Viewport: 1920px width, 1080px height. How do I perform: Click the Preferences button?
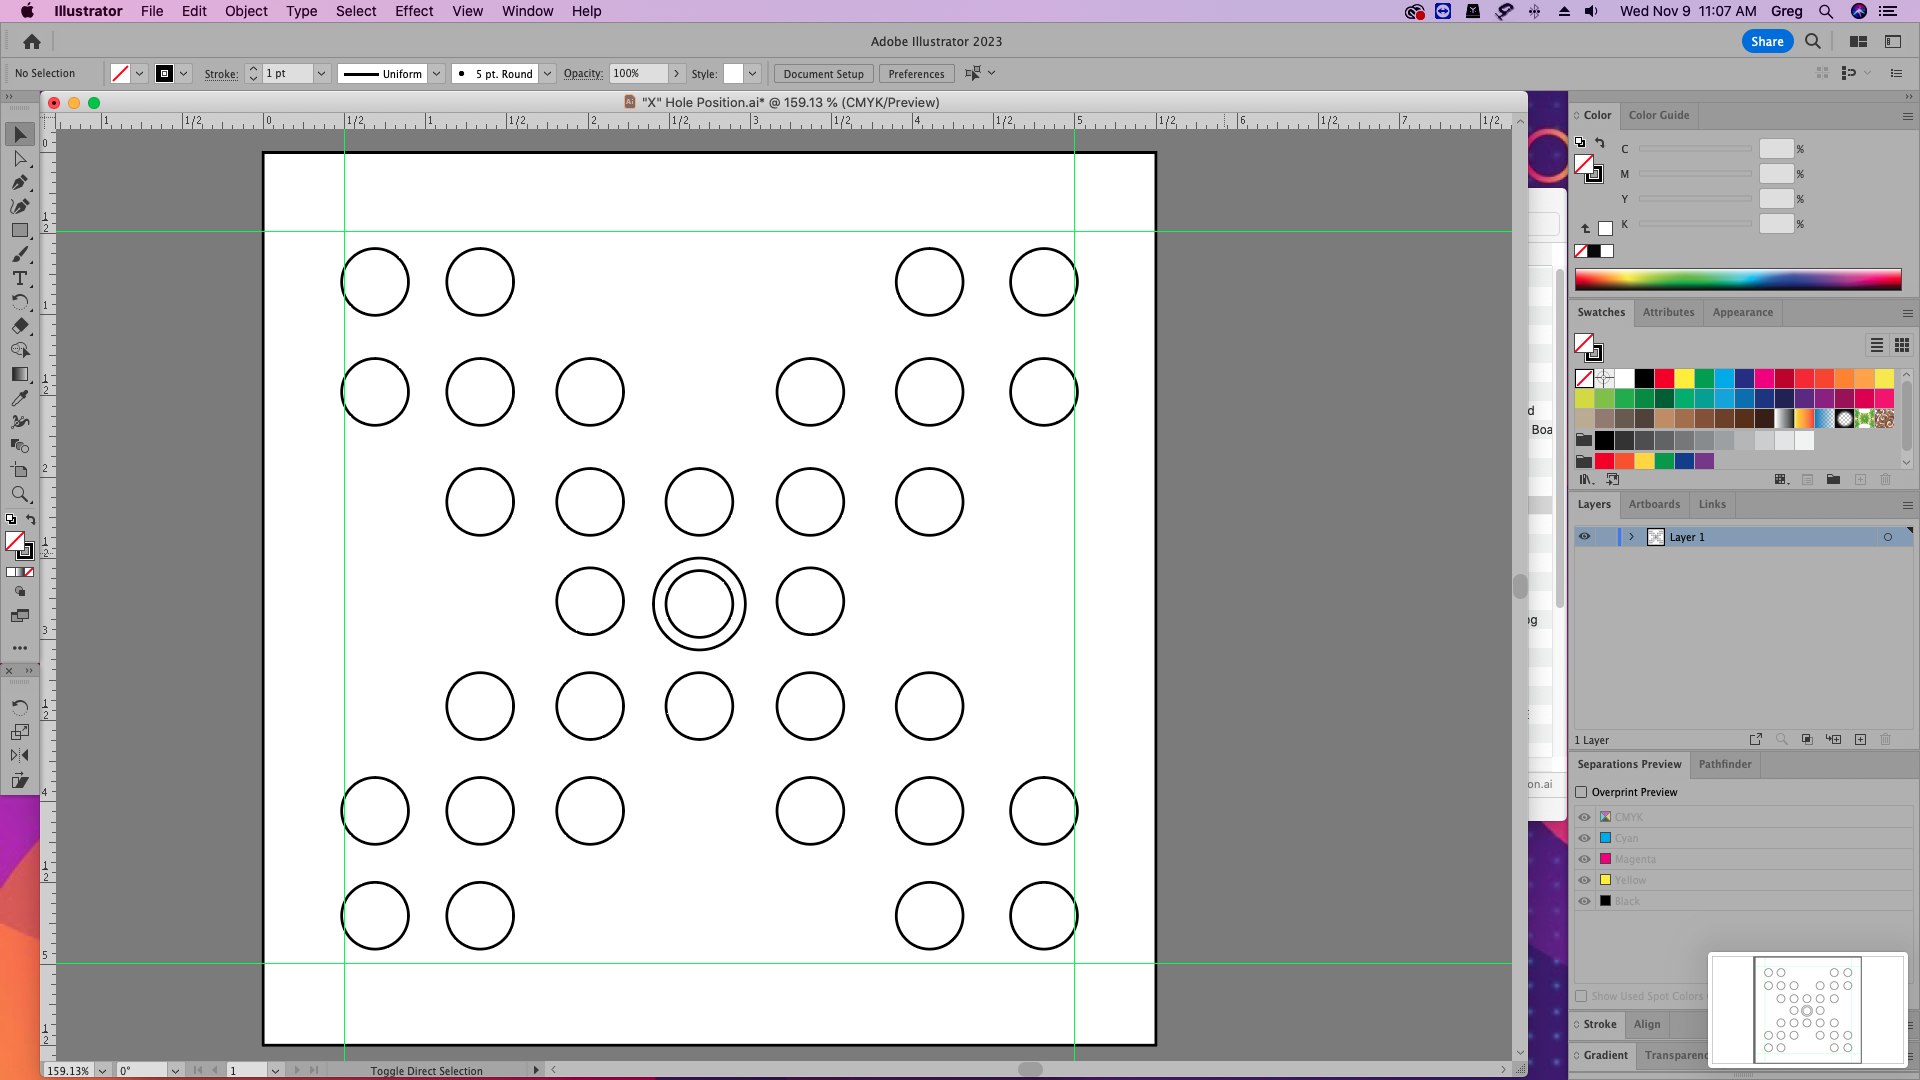coord(915,73)
